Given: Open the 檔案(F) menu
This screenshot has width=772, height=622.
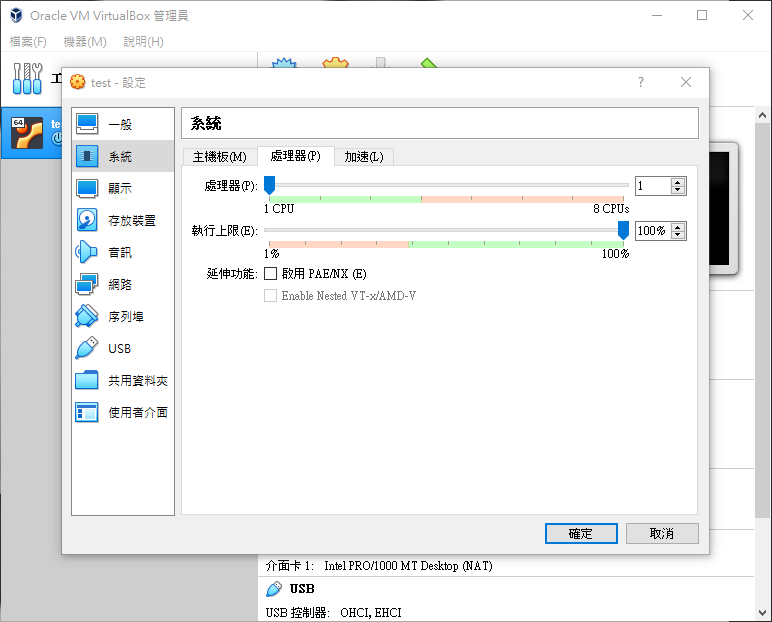Looking at the screenshot, I should coord(28,41).
